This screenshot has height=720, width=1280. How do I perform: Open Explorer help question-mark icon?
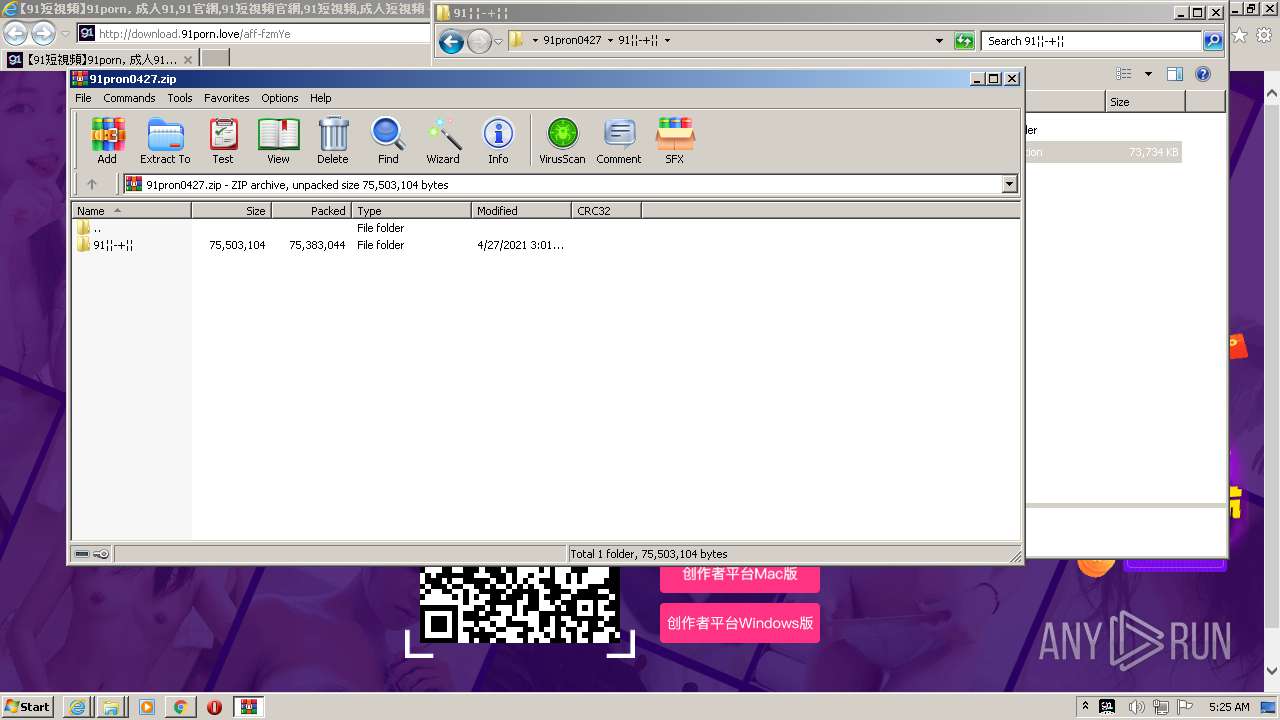[x=1203, y=74]
